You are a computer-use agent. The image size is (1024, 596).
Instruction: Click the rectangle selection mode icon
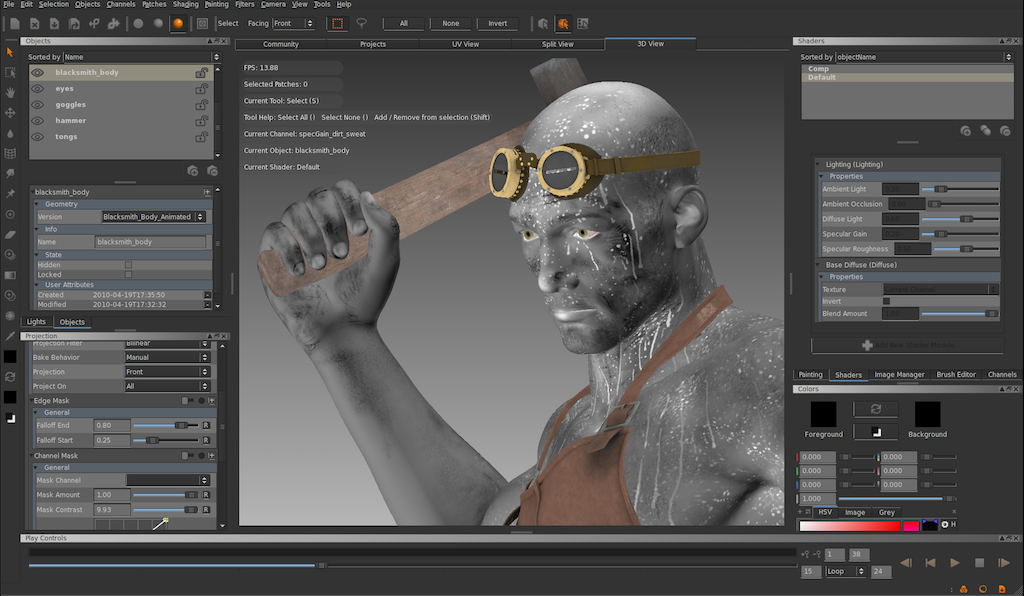(x=337, y=23)
